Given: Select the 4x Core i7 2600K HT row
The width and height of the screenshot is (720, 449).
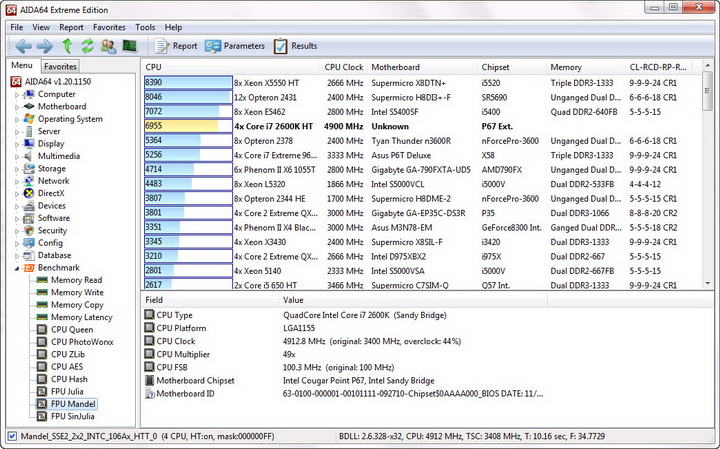Looking at the screenshot, I should [x=422, y=126].
